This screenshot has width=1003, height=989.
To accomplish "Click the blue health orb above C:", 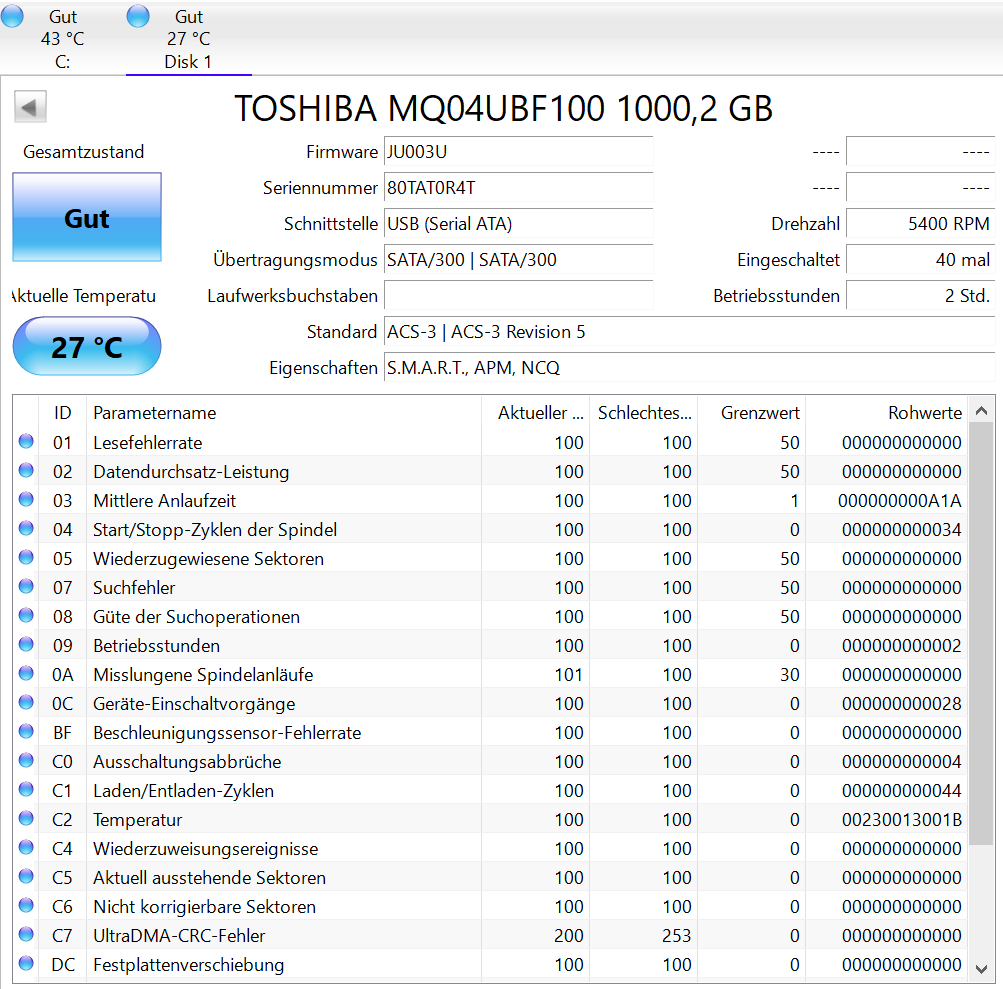I will [12, 15].
